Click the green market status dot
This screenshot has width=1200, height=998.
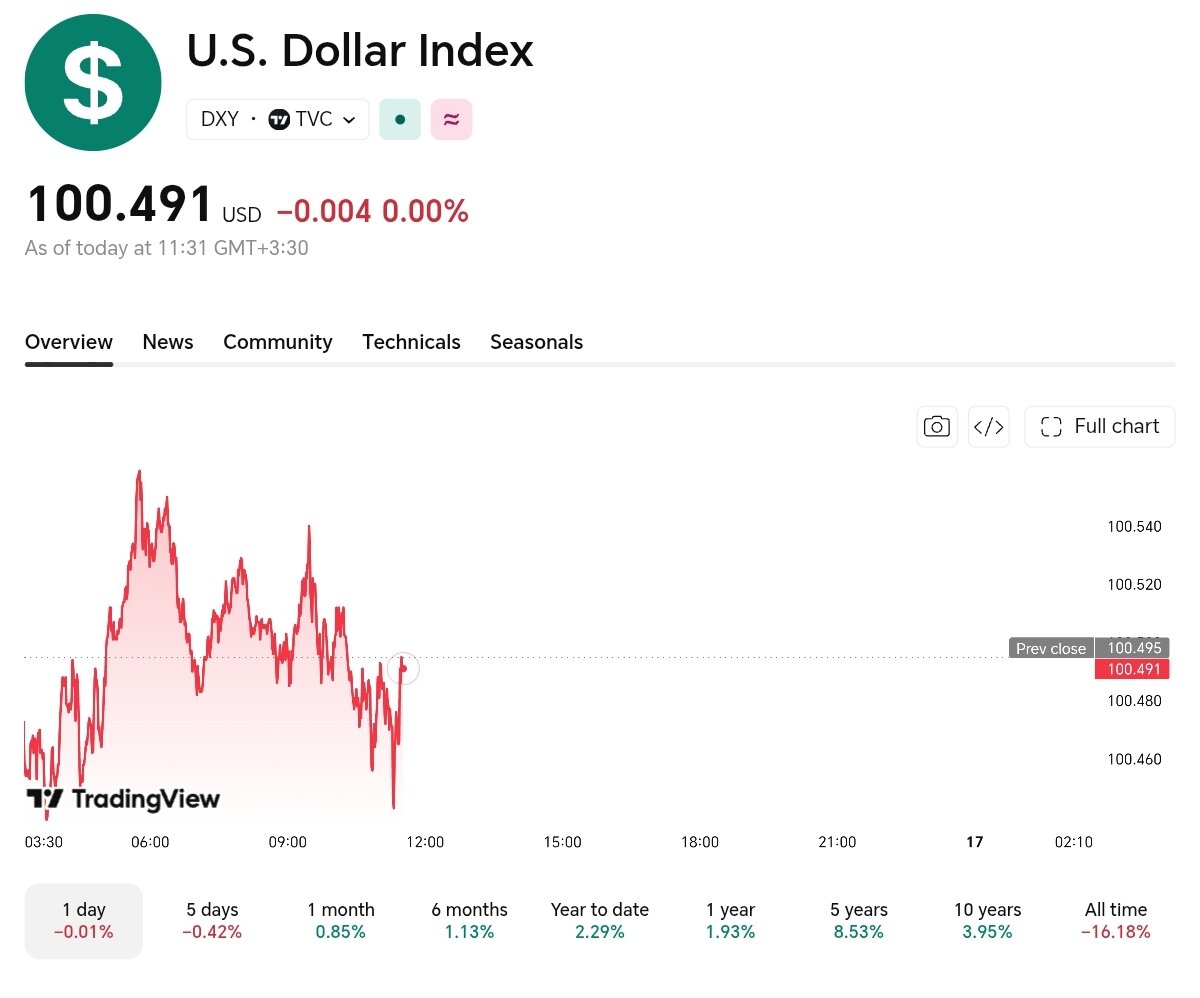click(x=400, y=120)
